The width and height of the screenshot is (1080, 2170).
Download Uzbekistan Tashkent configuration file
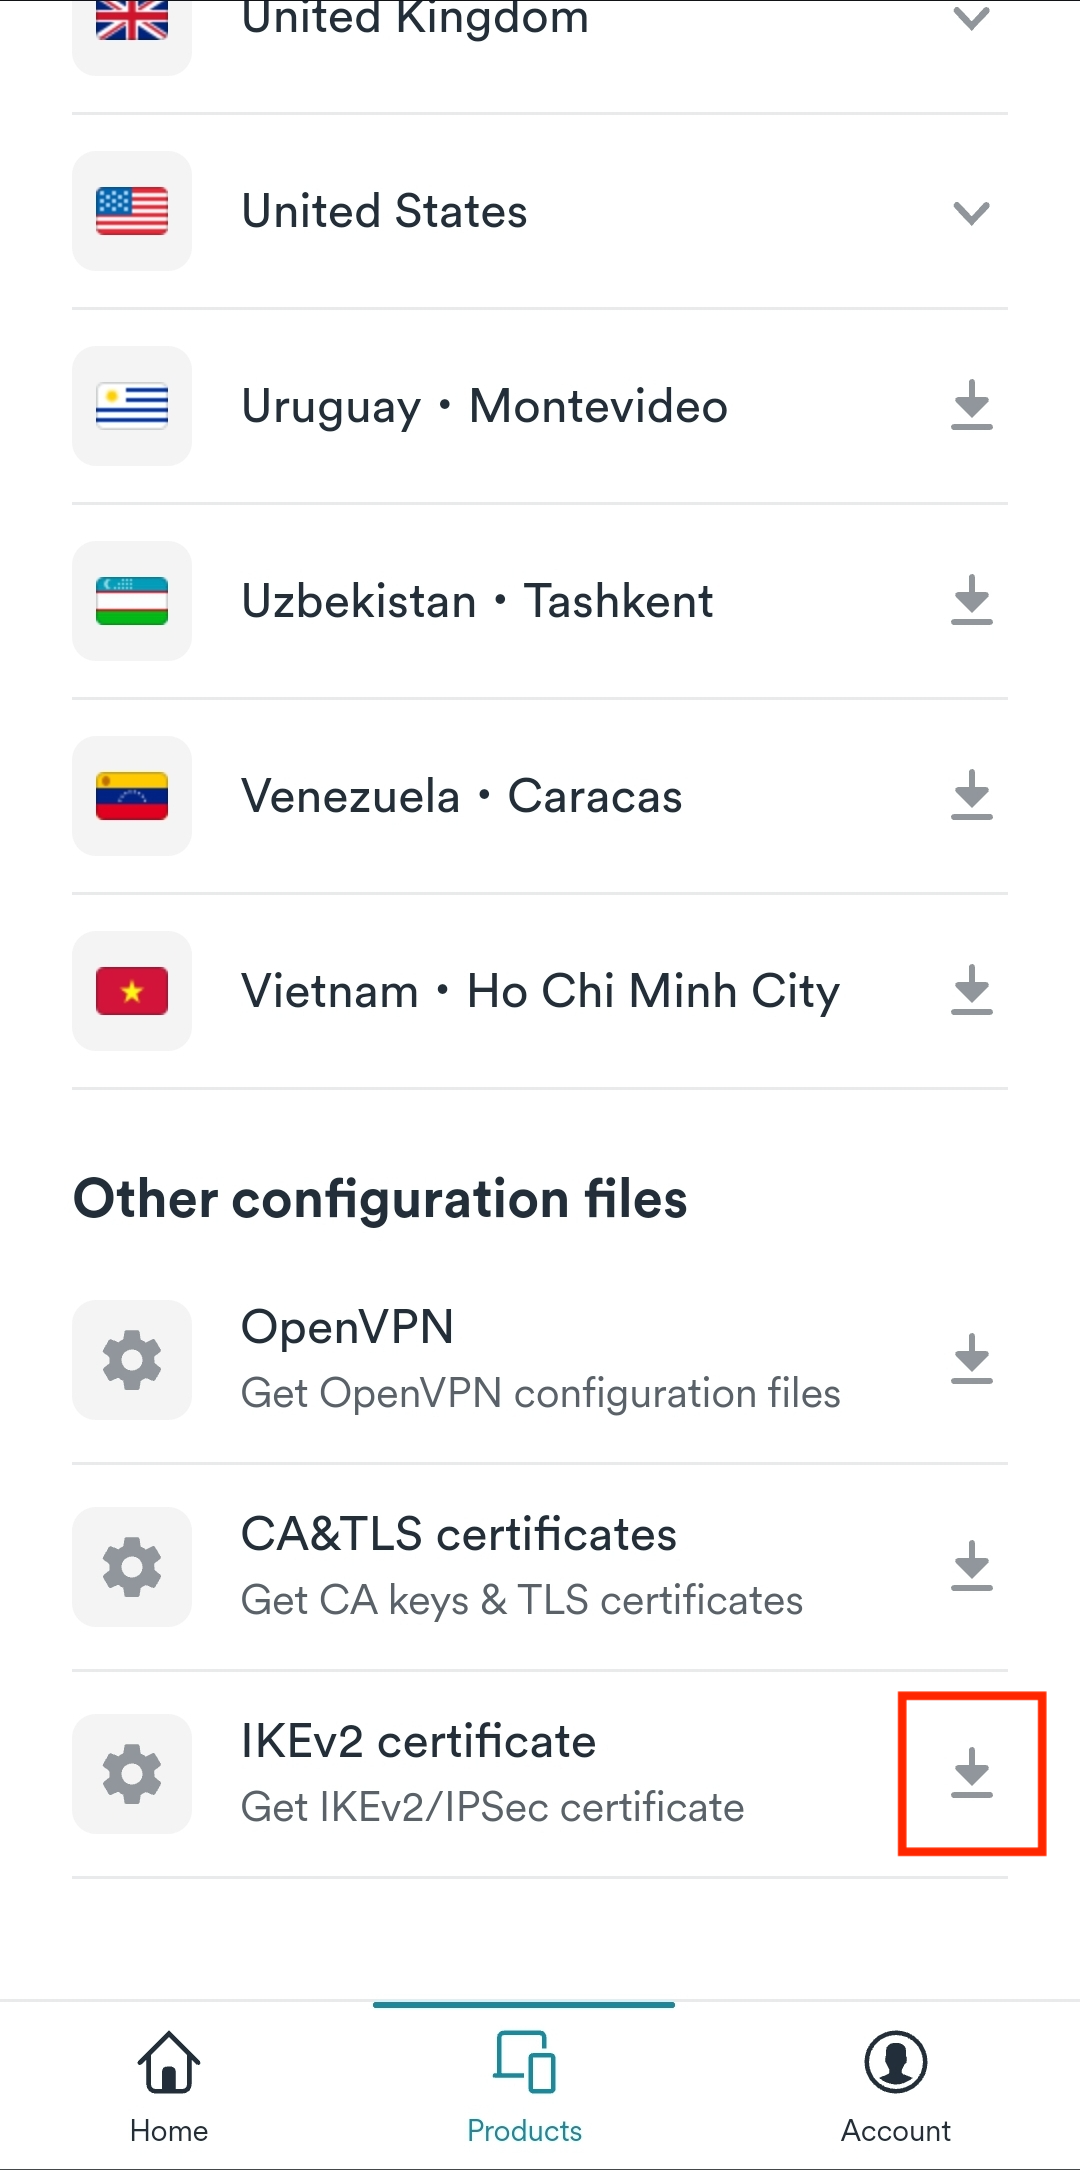click(971, 600)
